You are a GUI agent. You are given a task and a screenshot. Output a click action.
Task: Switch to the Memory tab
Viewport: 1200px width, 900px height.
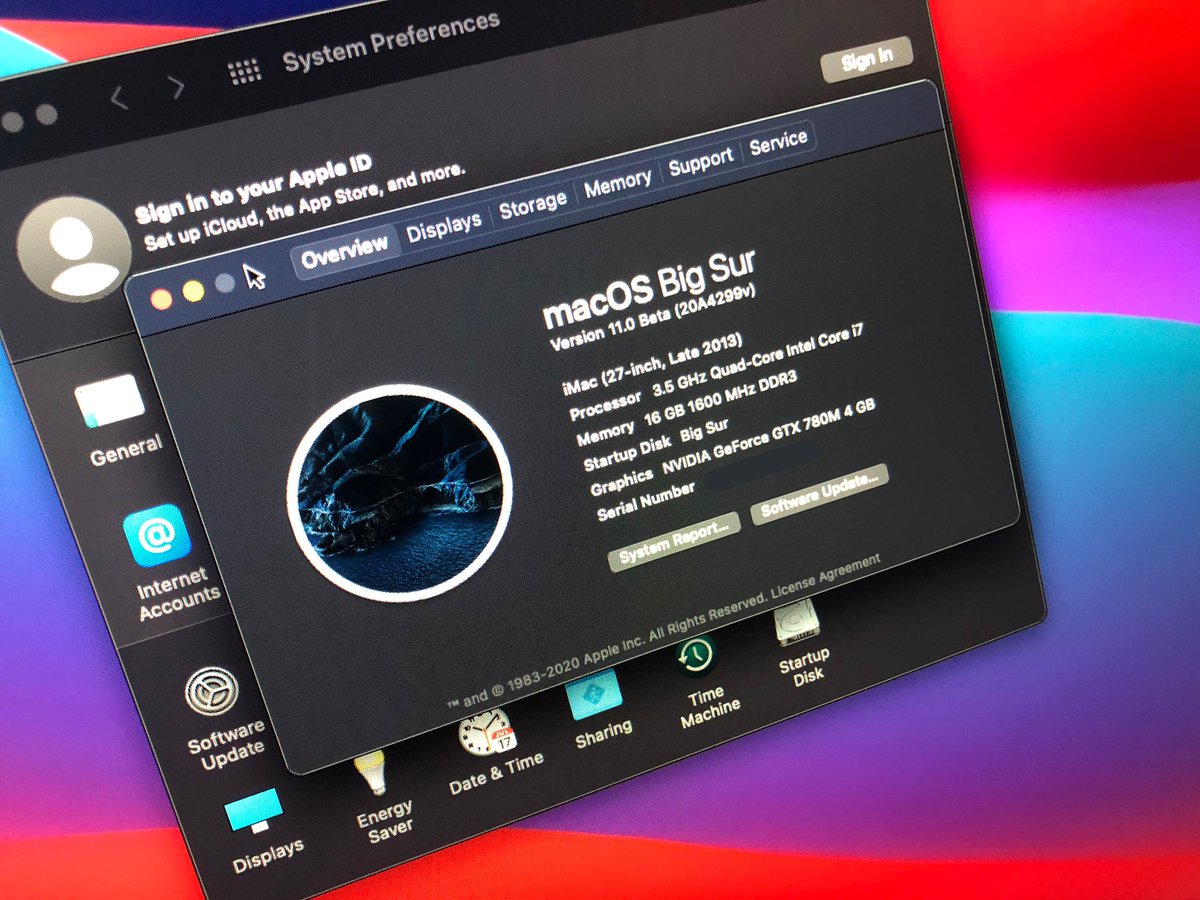coord(617,182)
